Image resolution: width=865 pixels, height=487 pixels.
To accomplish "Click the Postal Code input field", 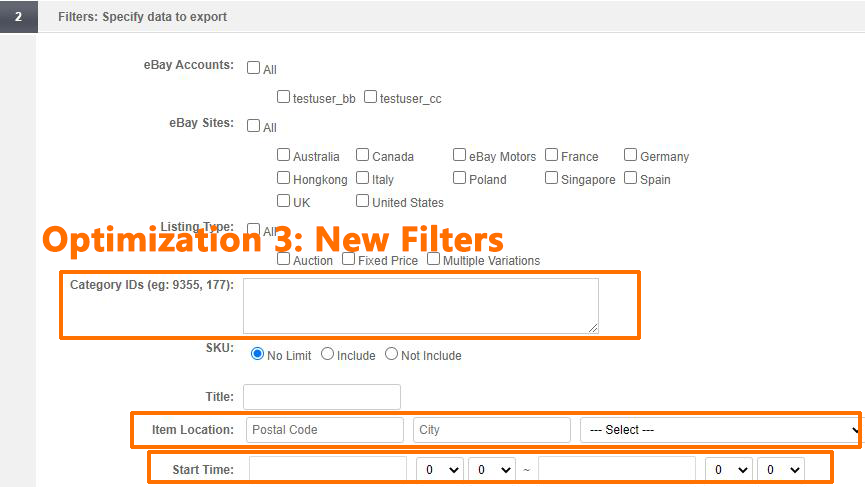I will (x=325, y=430).
